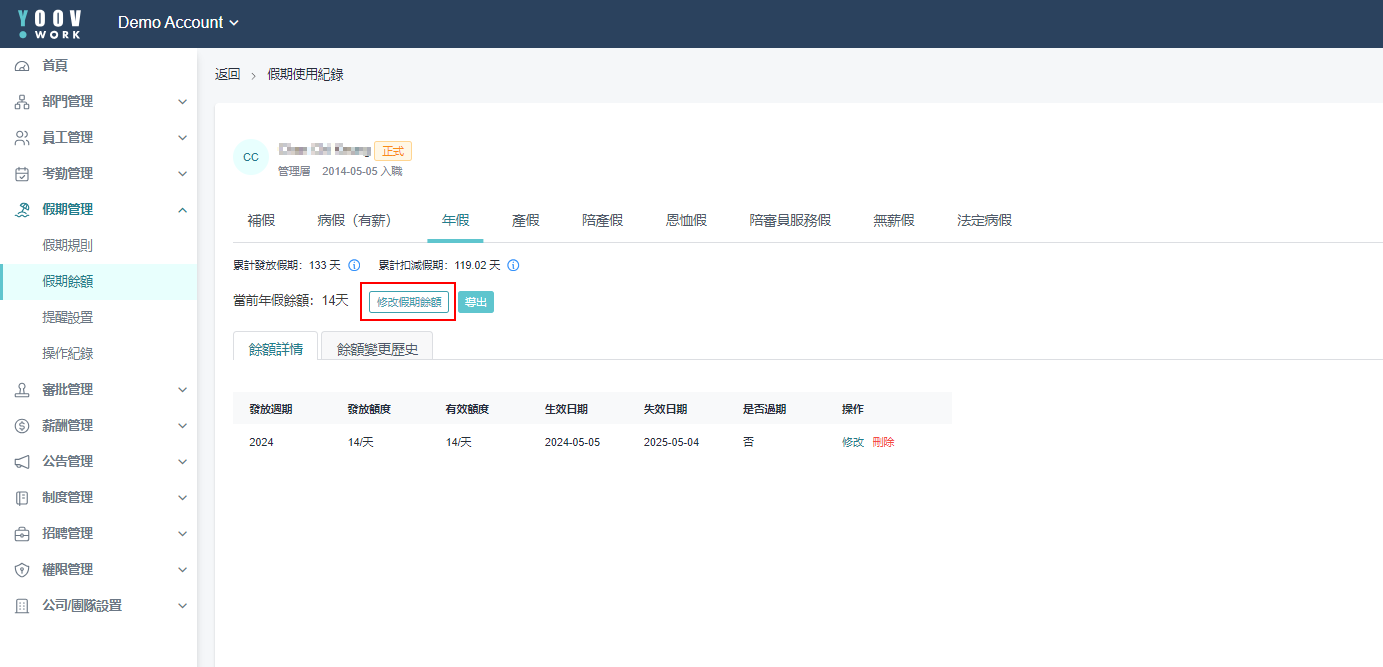Click 刪除 link in the 2024 row

pos(883,442)
